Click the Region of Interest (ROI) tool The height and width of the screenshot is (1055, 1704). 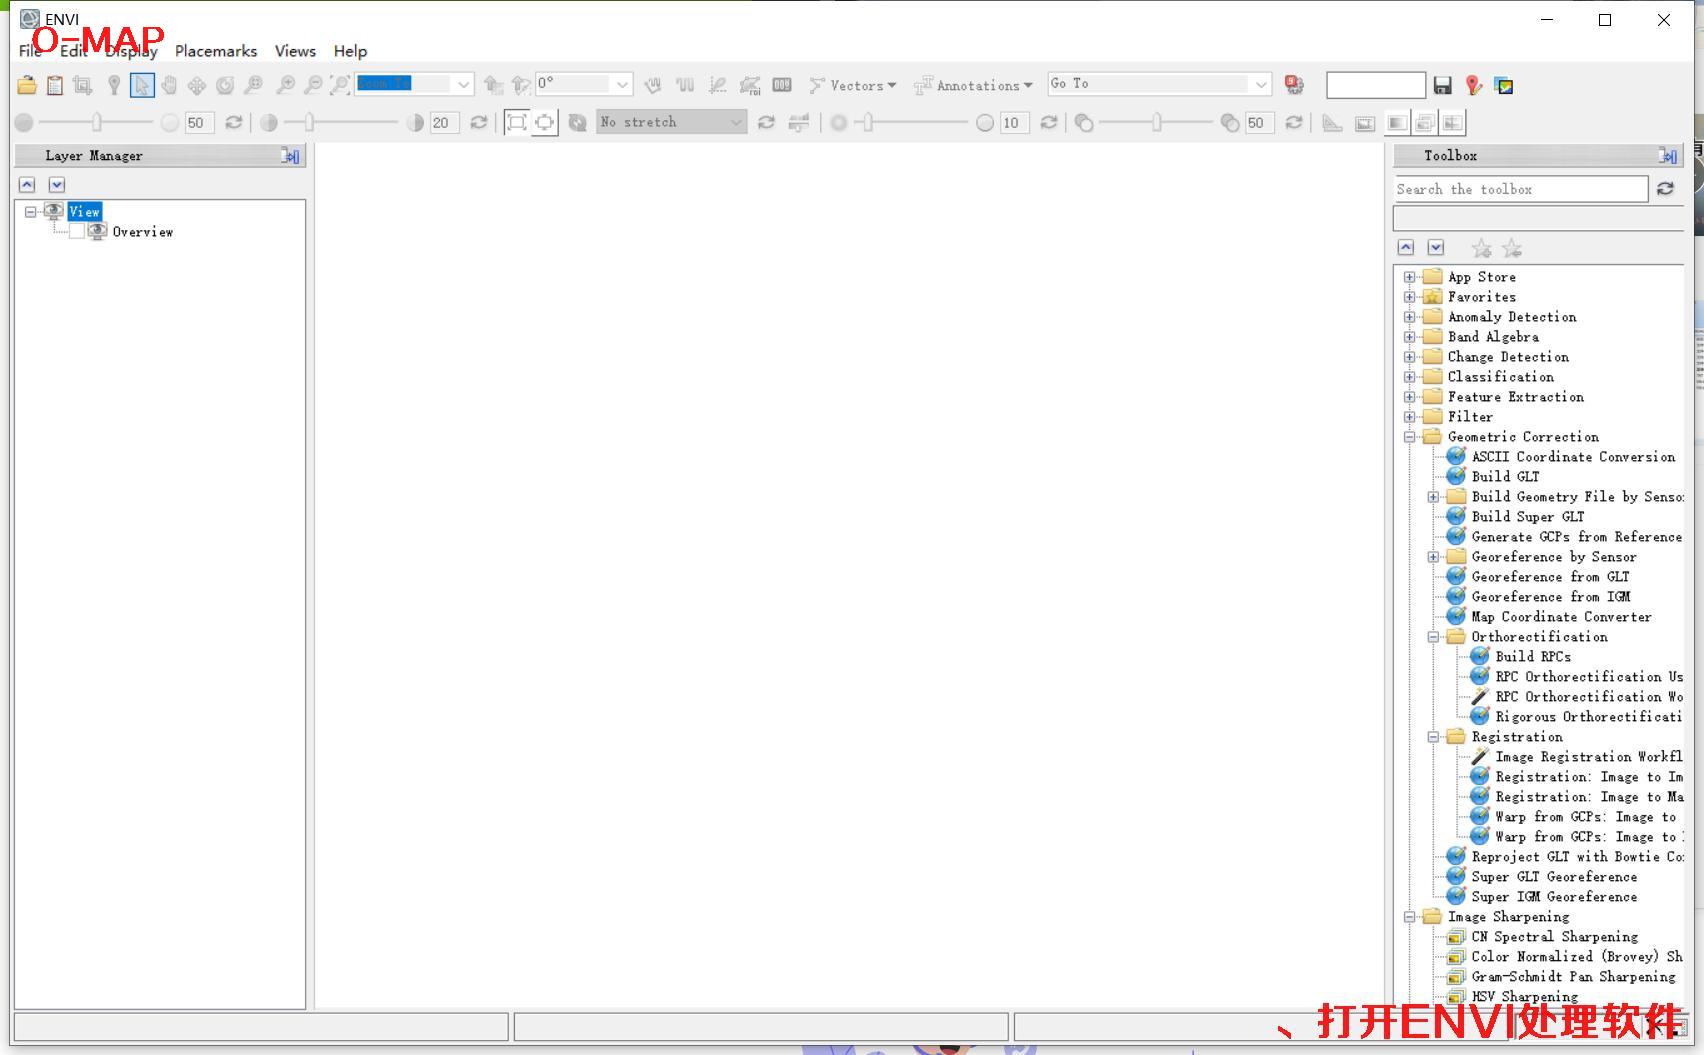[x=750, y=86]
